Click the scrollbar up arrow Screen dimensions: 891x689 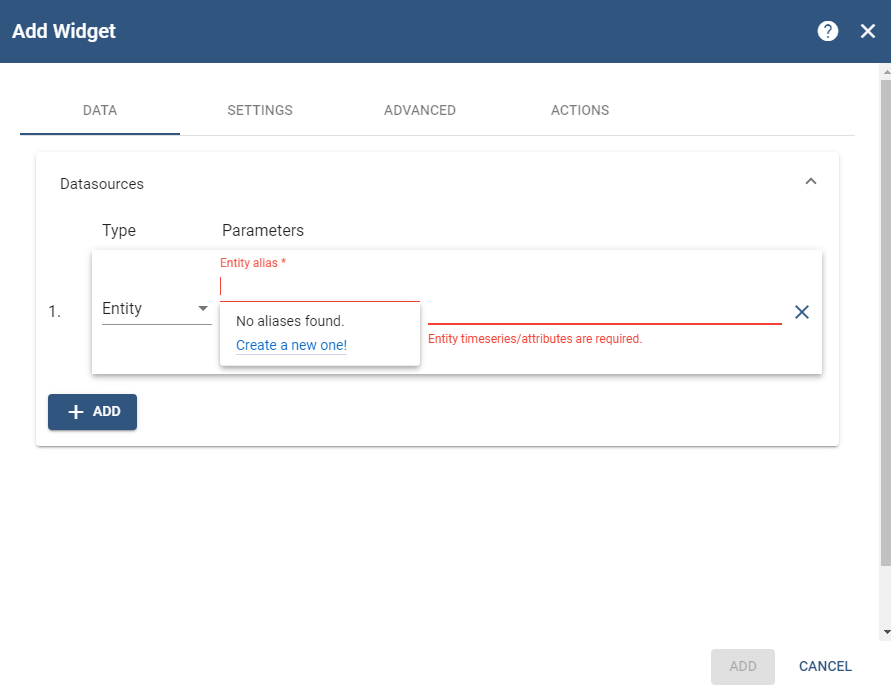click(885, 72)
